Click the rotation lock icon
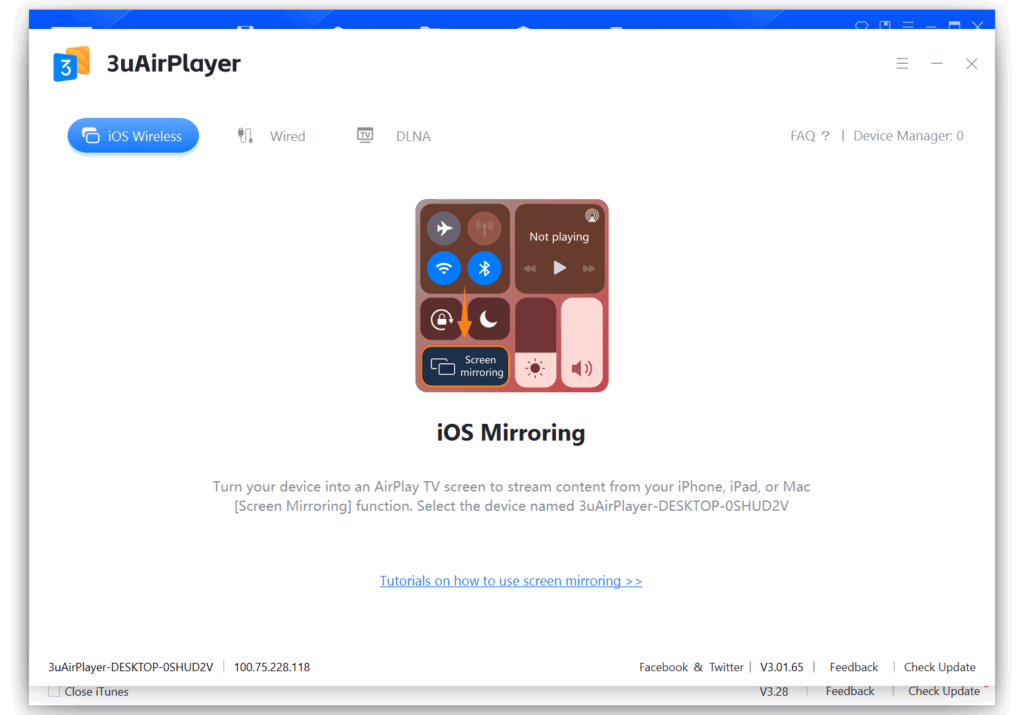Viewport: 1024px width, 715px height. tap(441, 319)
